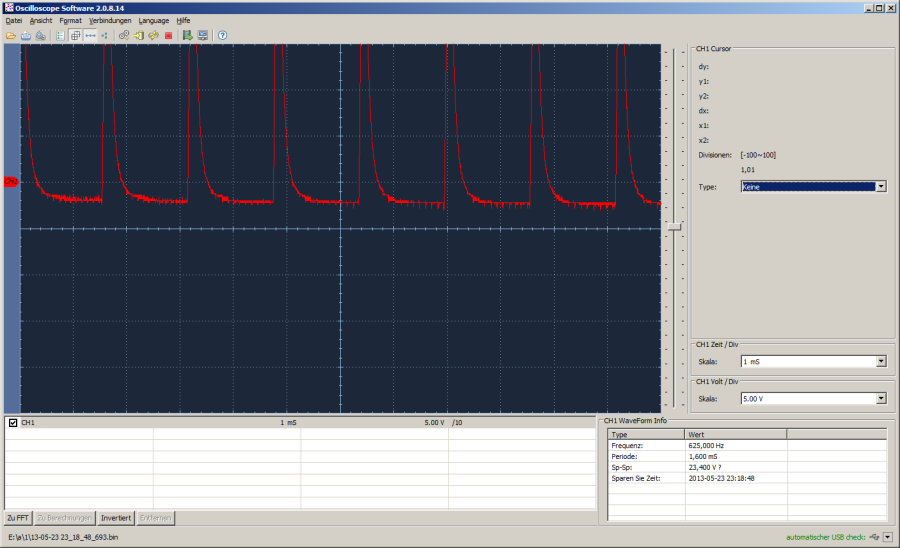
Task: Click the horizontal cursor arrows toolbar icon
Action: [90, 35]
